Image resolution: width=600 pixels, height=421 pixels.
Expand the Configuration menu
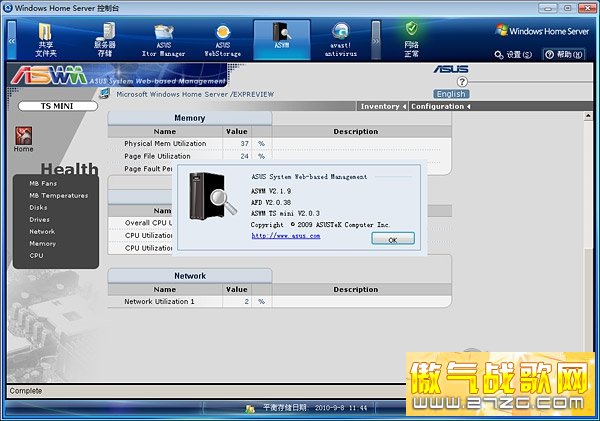(x=440, y=106)
